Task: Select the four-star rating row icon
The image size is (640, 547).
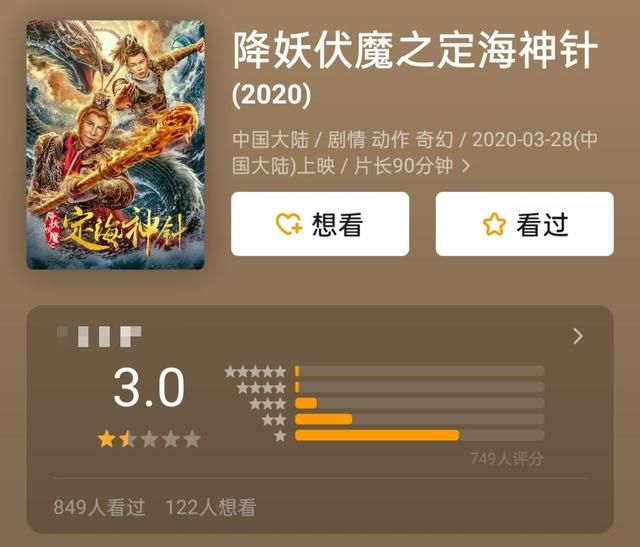Action: (261, 387)
